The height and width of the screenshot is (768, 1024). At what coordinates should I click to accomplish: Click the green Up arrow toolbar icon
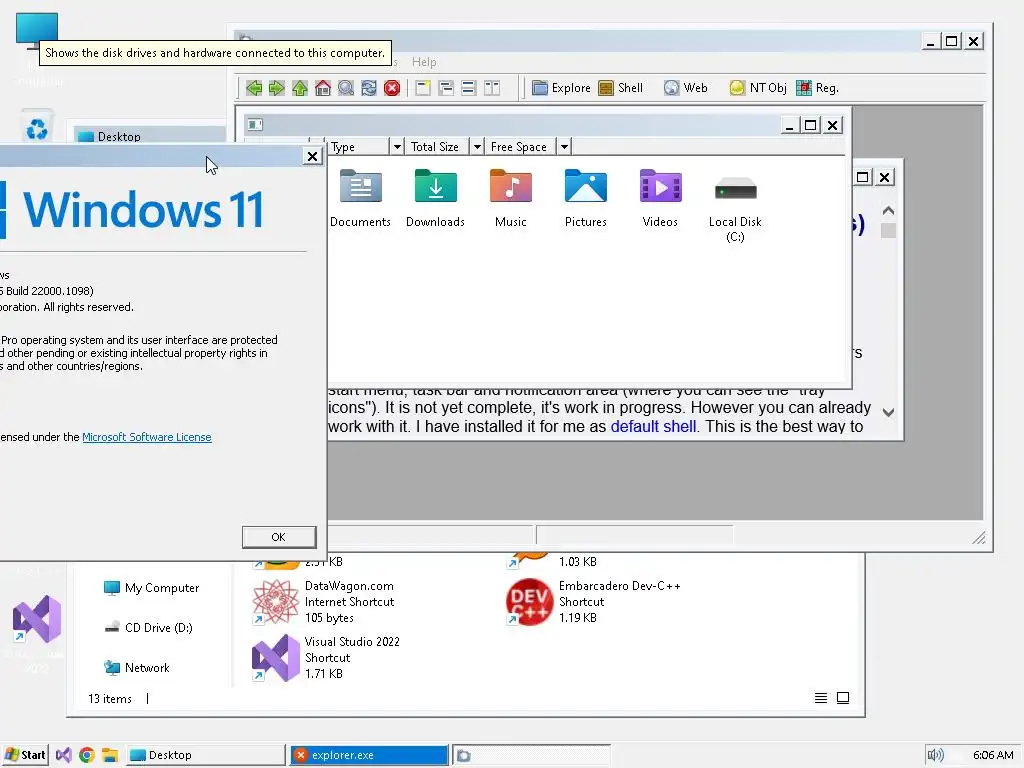[x=300, y=88]
